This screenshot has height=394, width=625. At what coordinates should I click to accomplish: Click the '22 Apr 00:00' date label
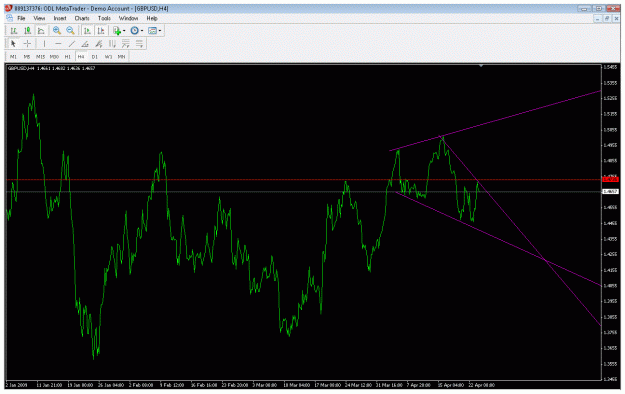coord(482,385)
